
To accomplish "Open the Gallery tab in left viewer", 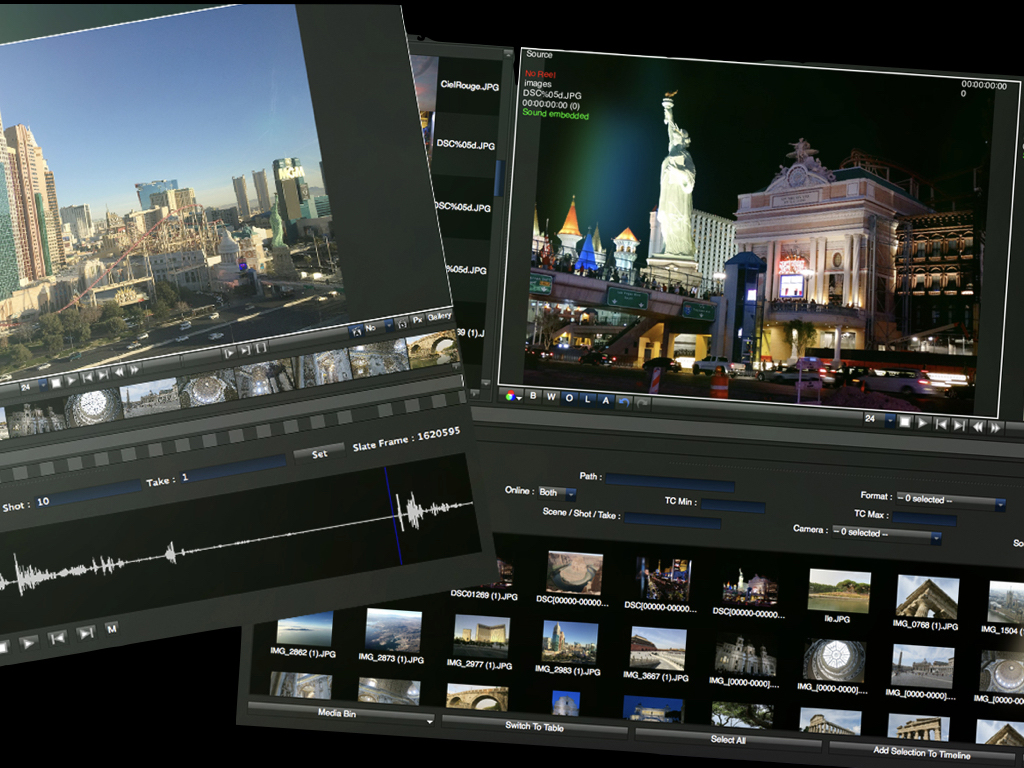I will 438,316.
